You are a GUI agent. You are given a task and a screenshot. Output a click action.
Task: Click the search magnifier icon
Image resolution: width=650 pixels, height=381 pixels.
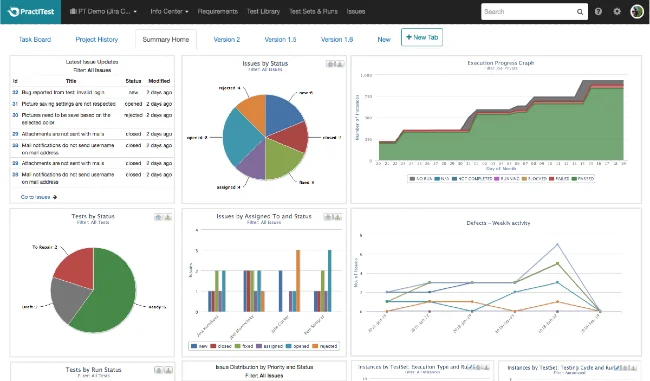580,12
